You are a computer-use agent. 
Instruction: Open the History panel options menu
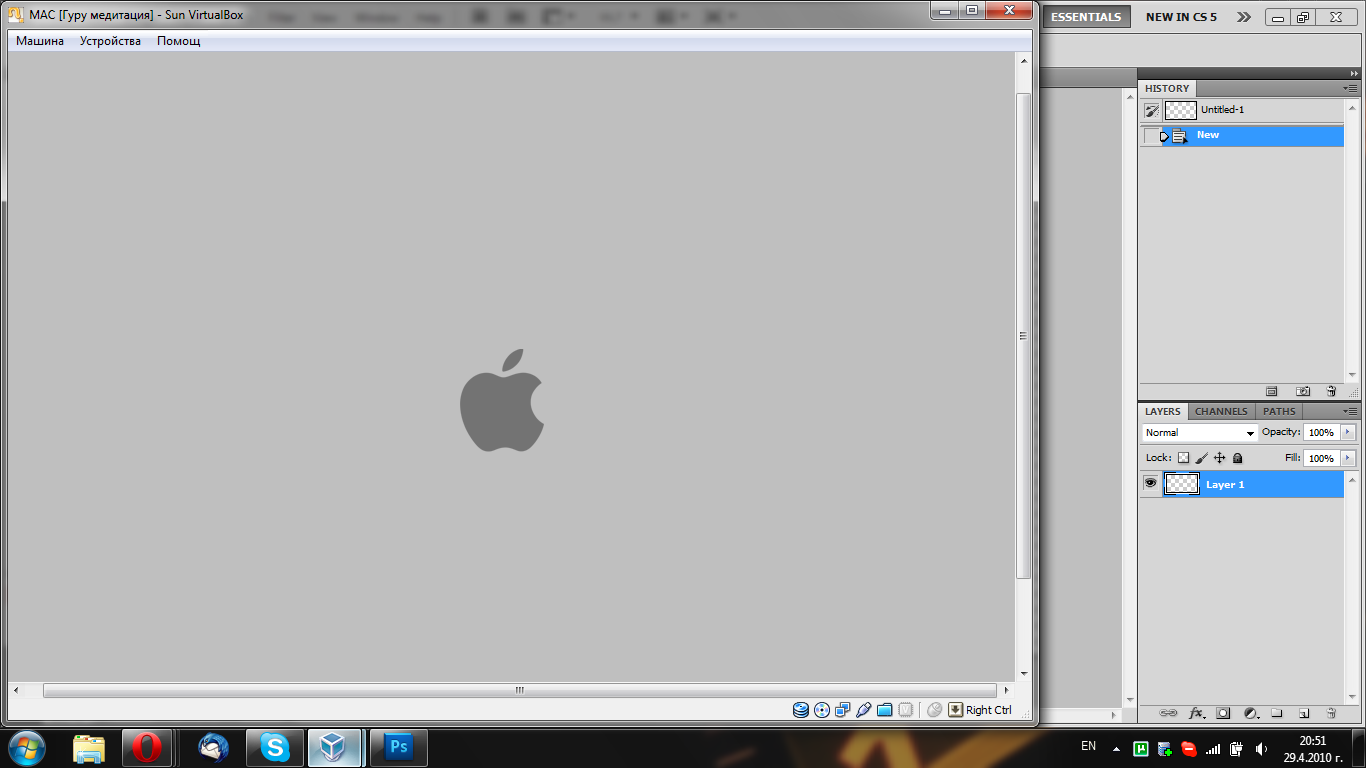[x=1351, y=88]
